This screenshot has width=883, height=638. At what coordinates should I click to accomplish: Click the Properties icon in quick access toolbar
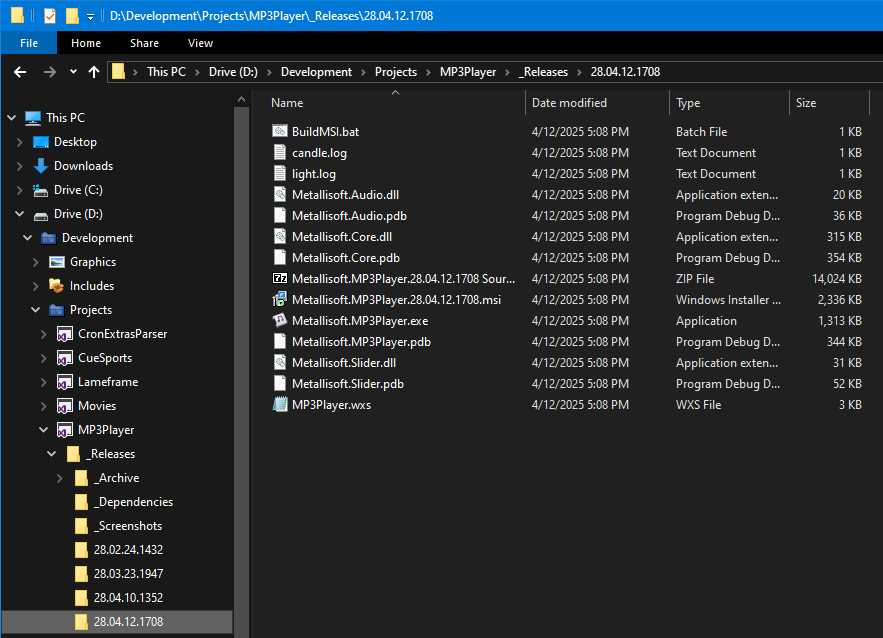(x=50, y=16)
